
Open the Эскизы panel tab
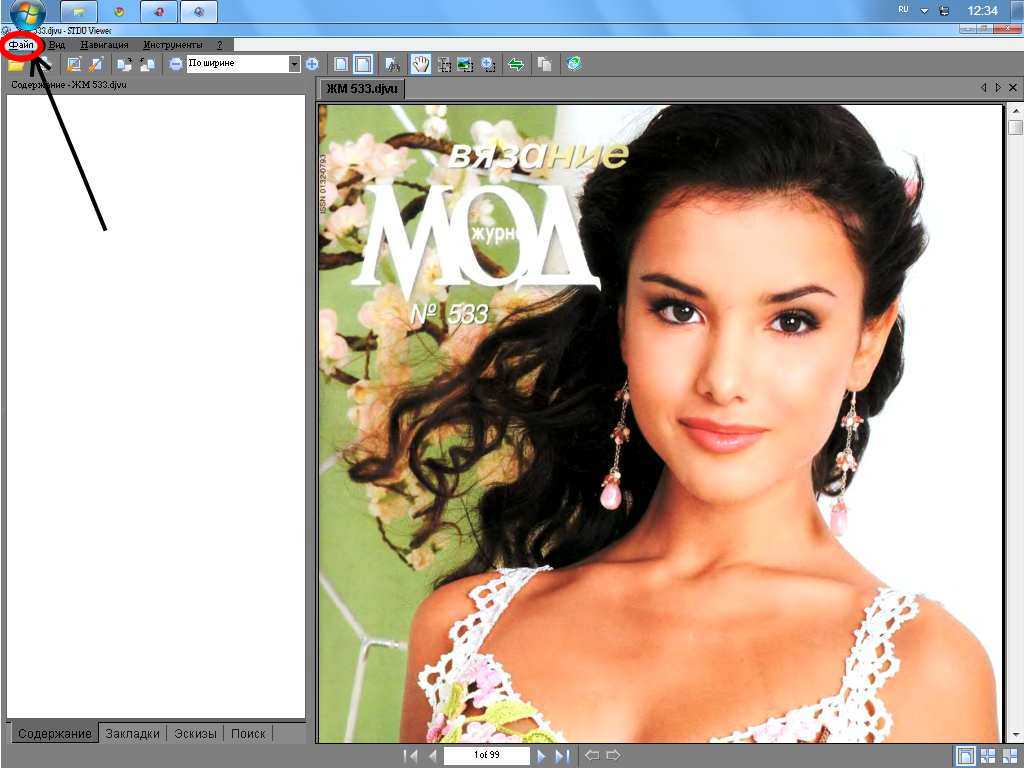point(194,733)
